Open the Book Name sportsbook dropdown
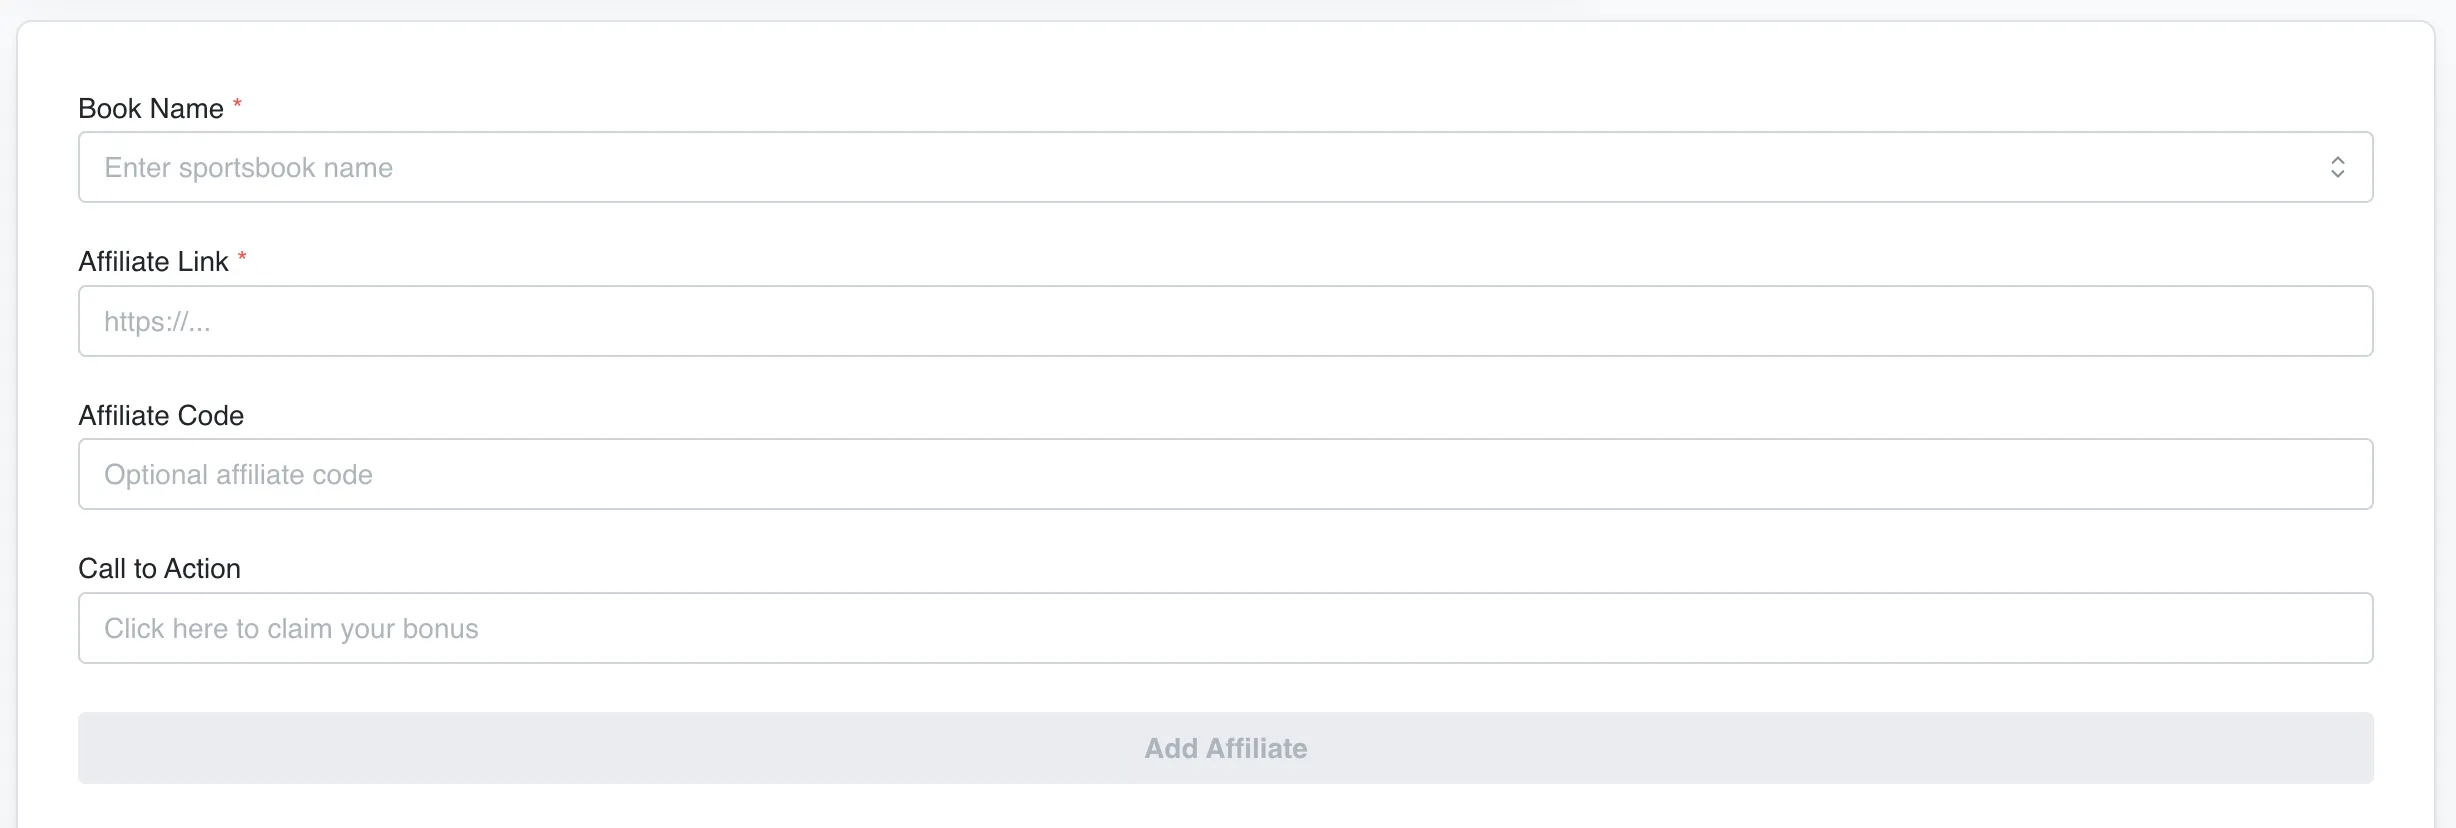 (x=1225, y=167)
